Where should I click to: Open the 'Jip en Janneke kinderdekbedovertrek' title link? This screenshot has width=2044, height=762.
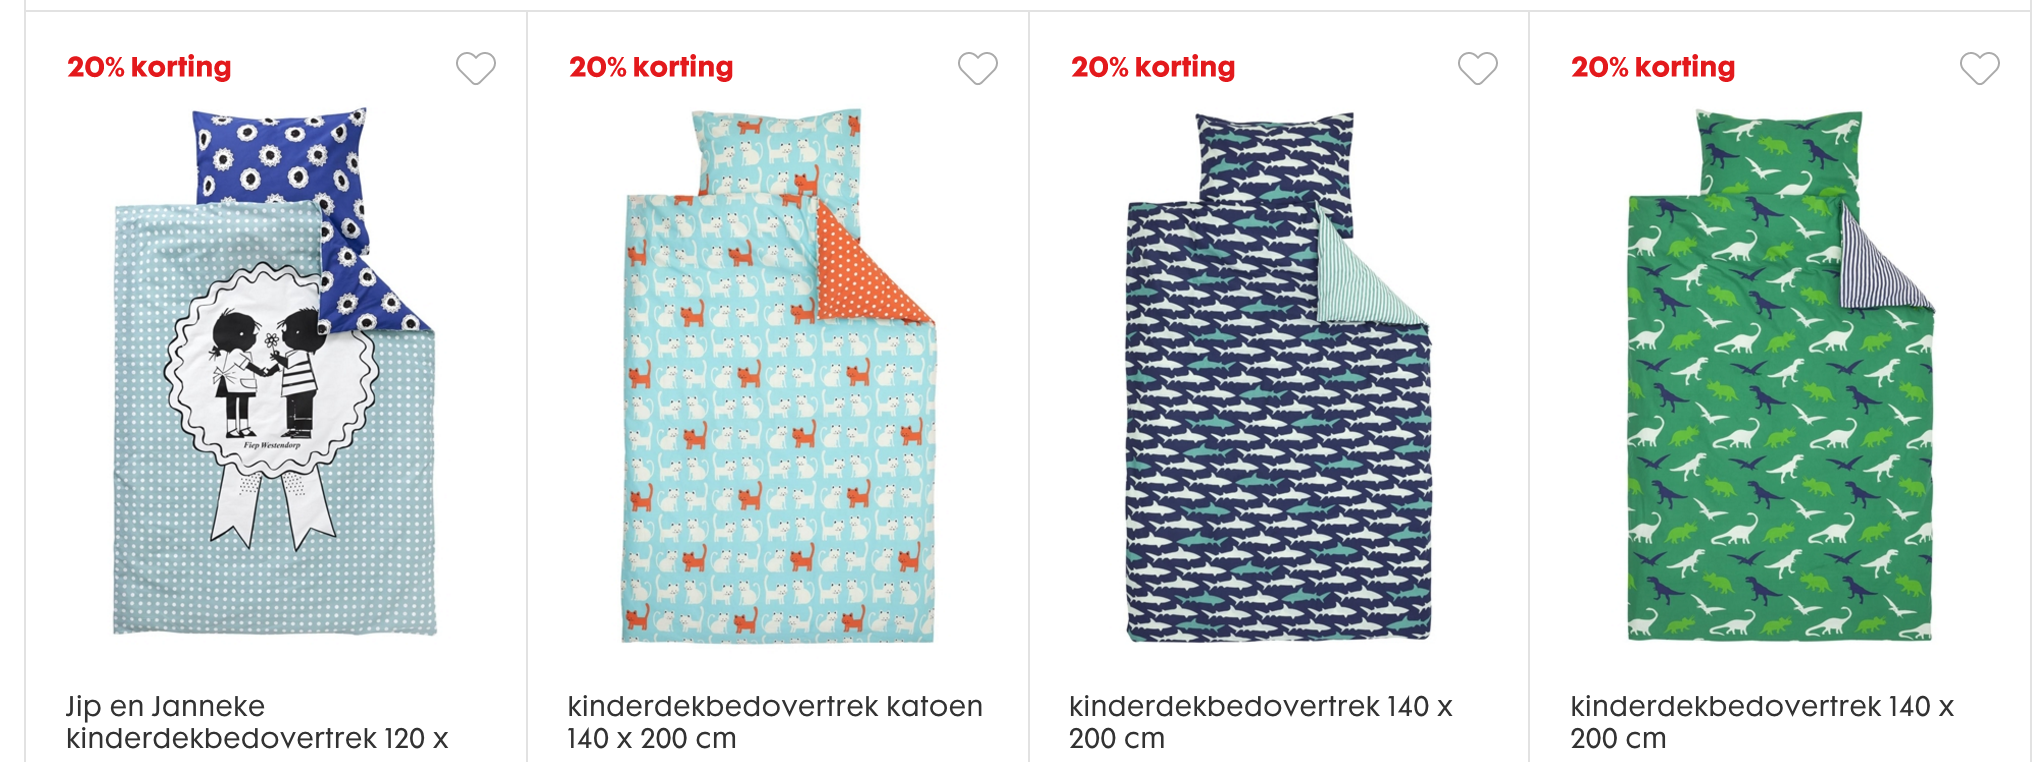click(x=257, y=722)
